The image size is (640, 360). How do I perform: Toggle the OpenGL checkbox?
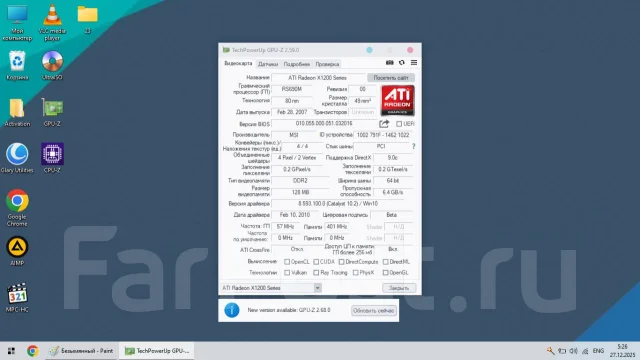[x=385, y=273]
